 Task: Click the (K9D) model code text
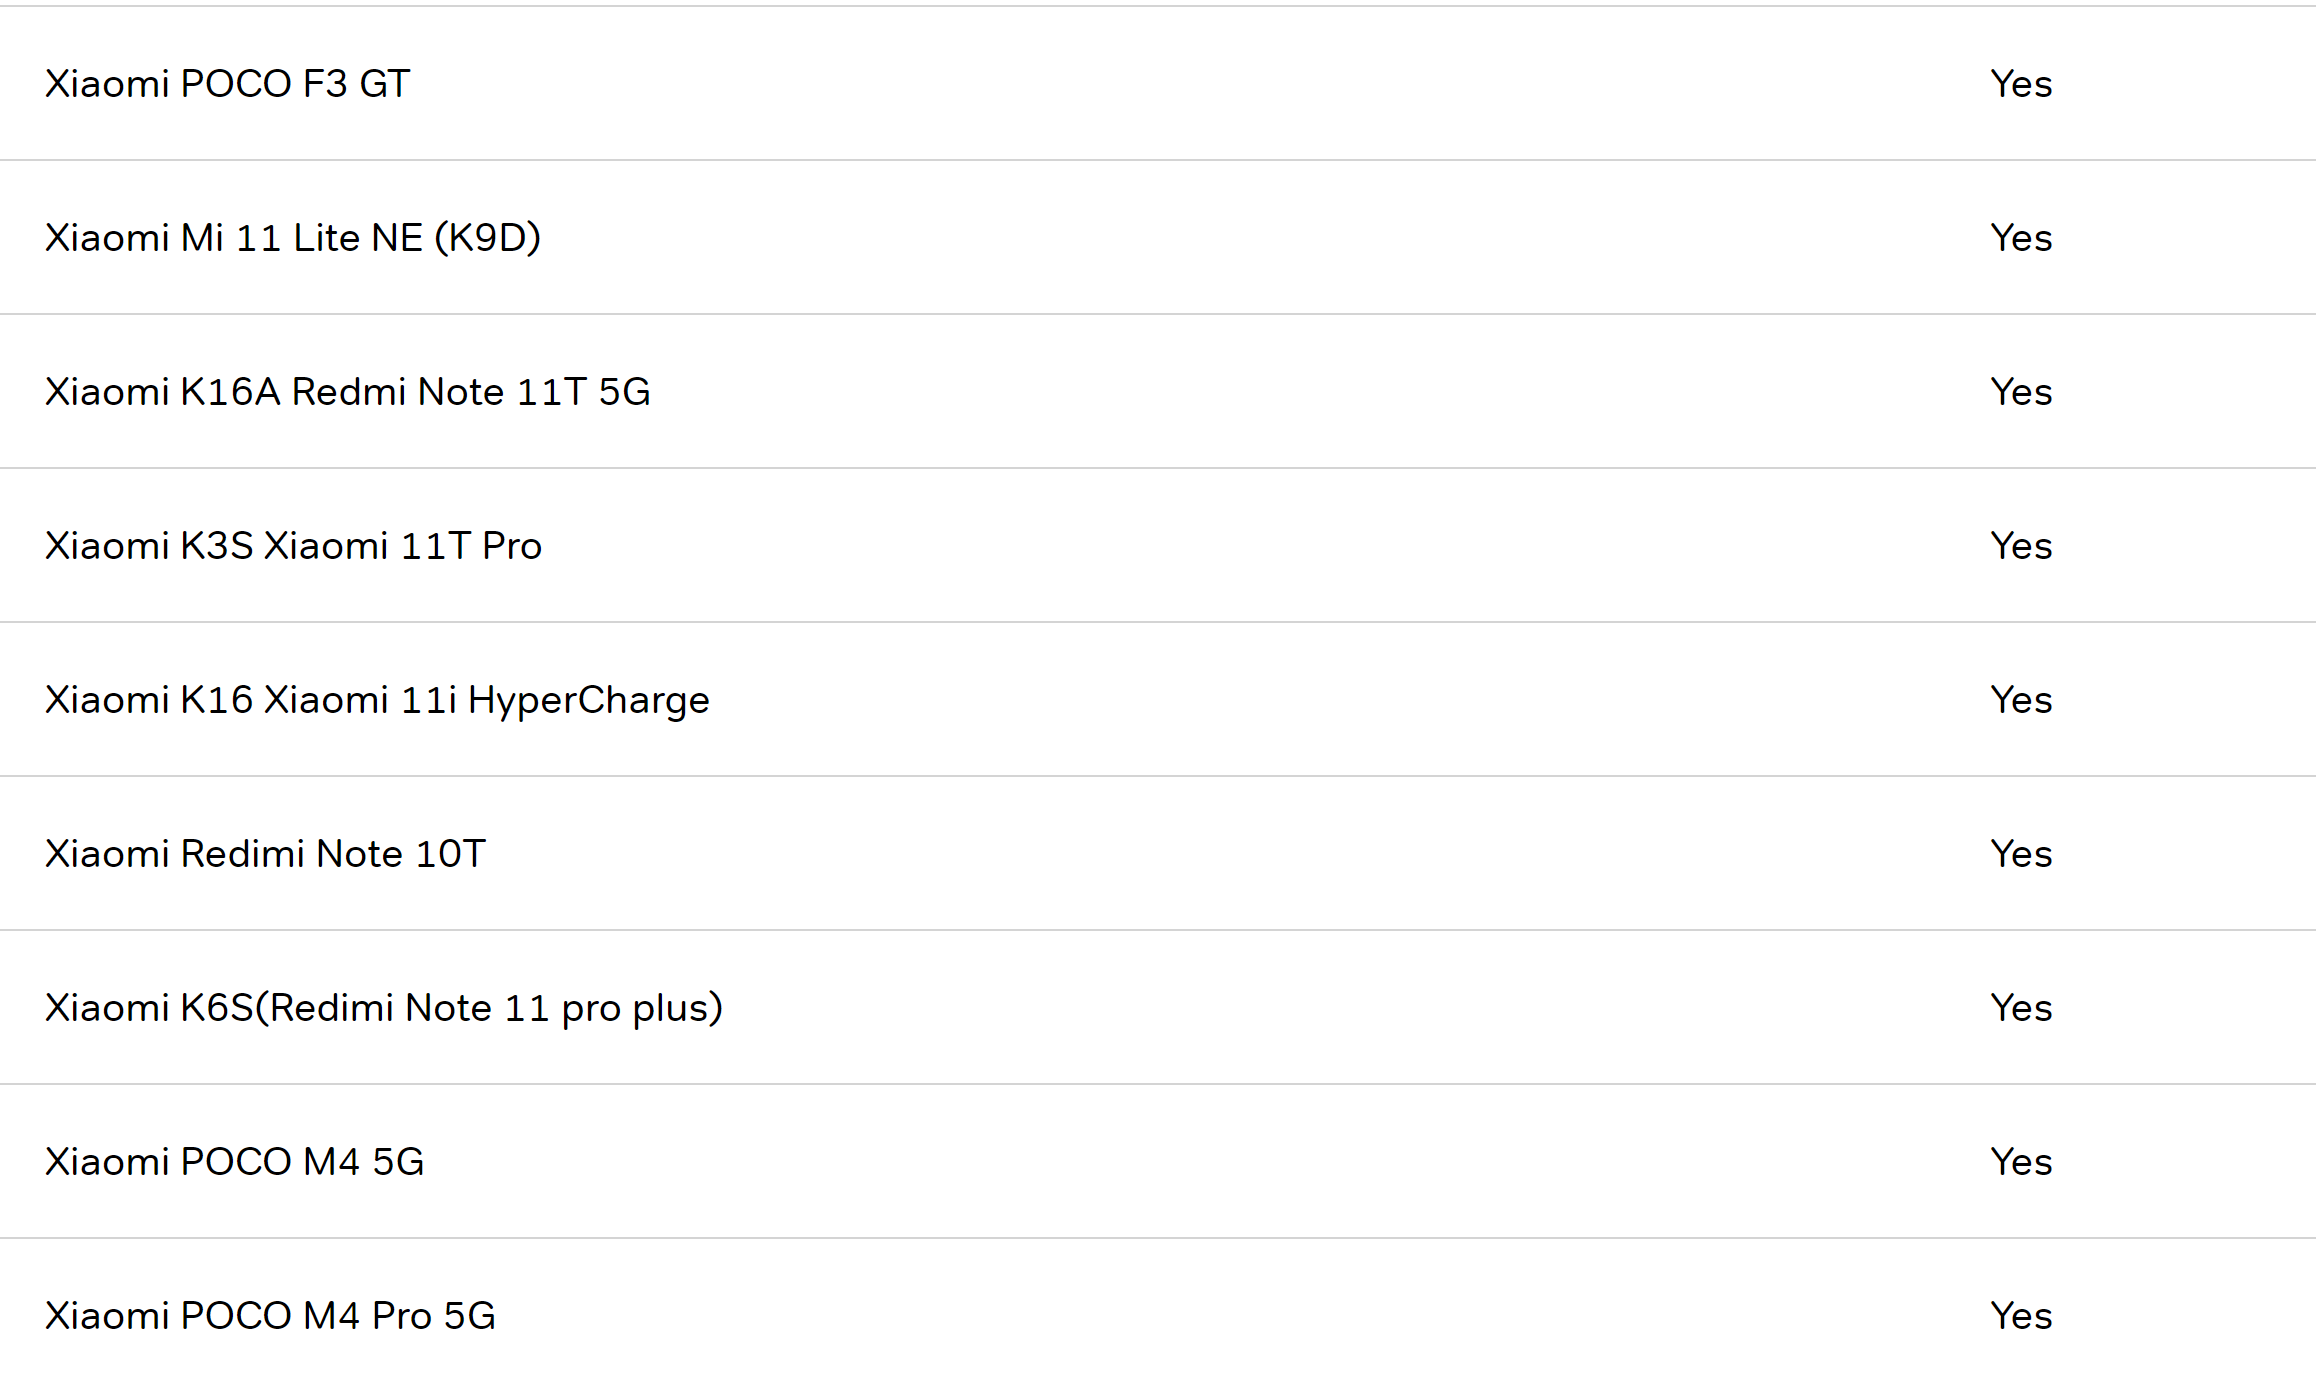click(x=488, y=238)
